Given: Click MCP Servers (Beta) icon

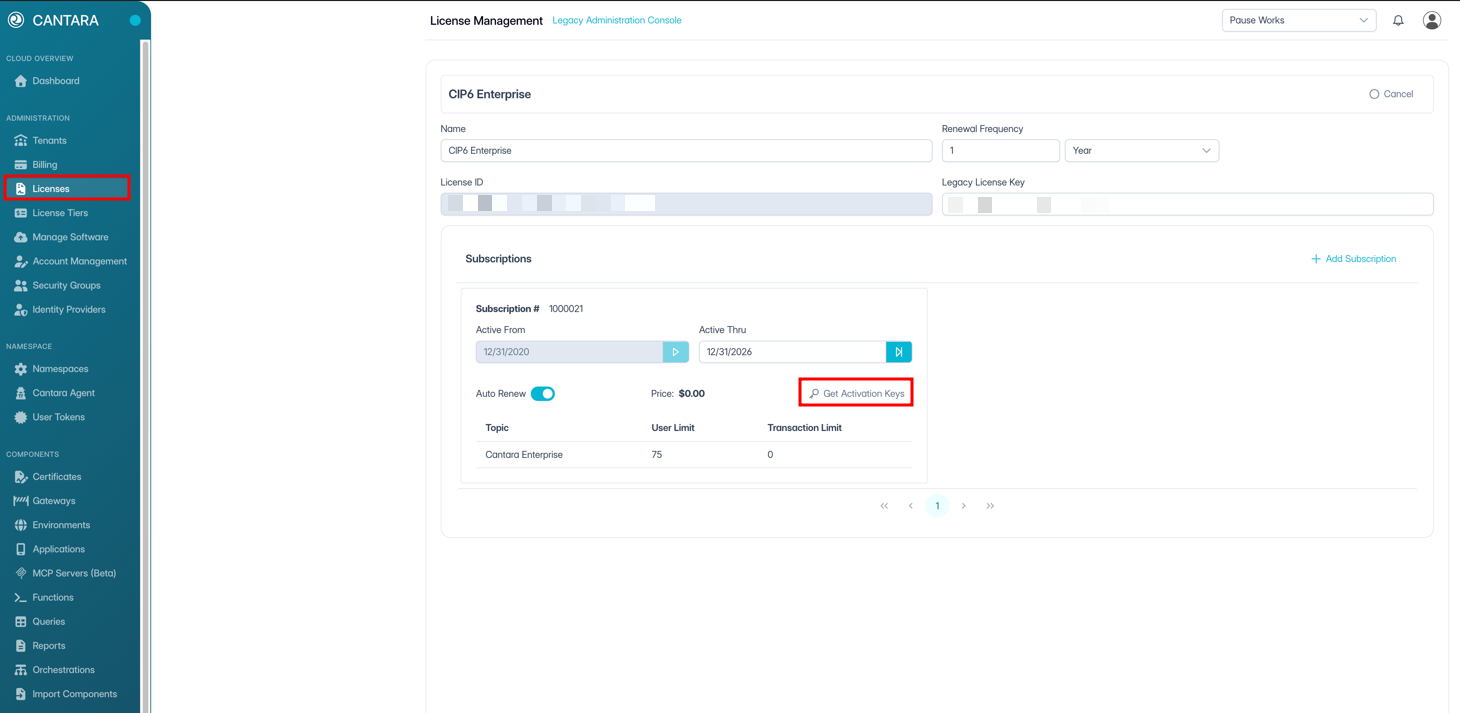Looking at the screenshot, I should tap(20, 573).
